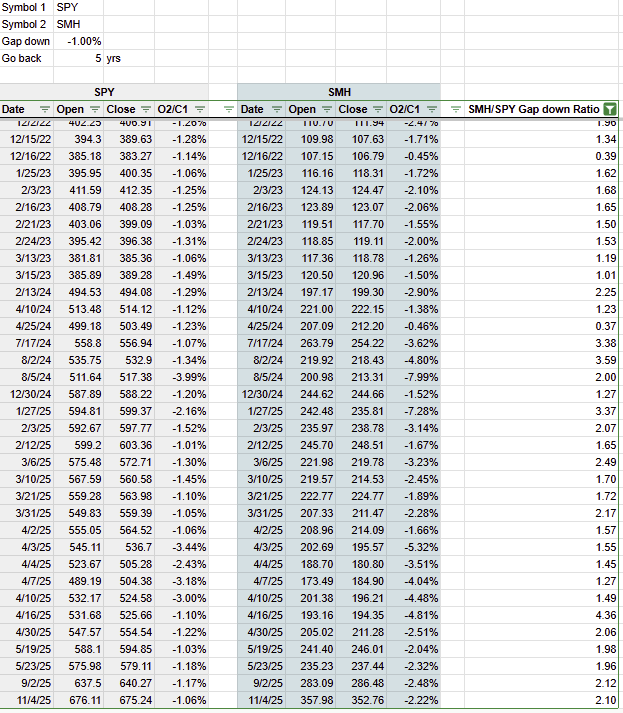Open the SMH Close column filter
Image resolution: width=623 pixels, height=713 pixels.
click(x=377, y=109)
